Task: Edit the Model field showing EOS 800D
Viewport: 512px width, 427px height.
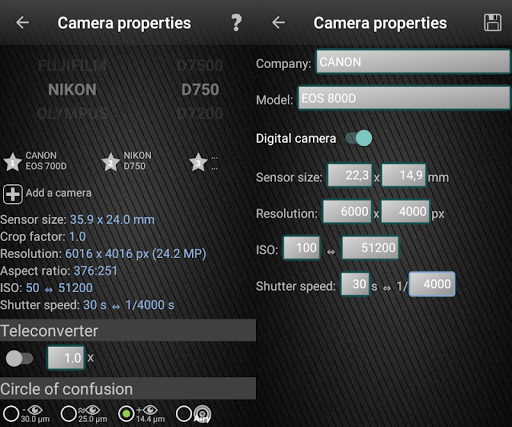Action: pyautogui.click(x=404, y=98)
